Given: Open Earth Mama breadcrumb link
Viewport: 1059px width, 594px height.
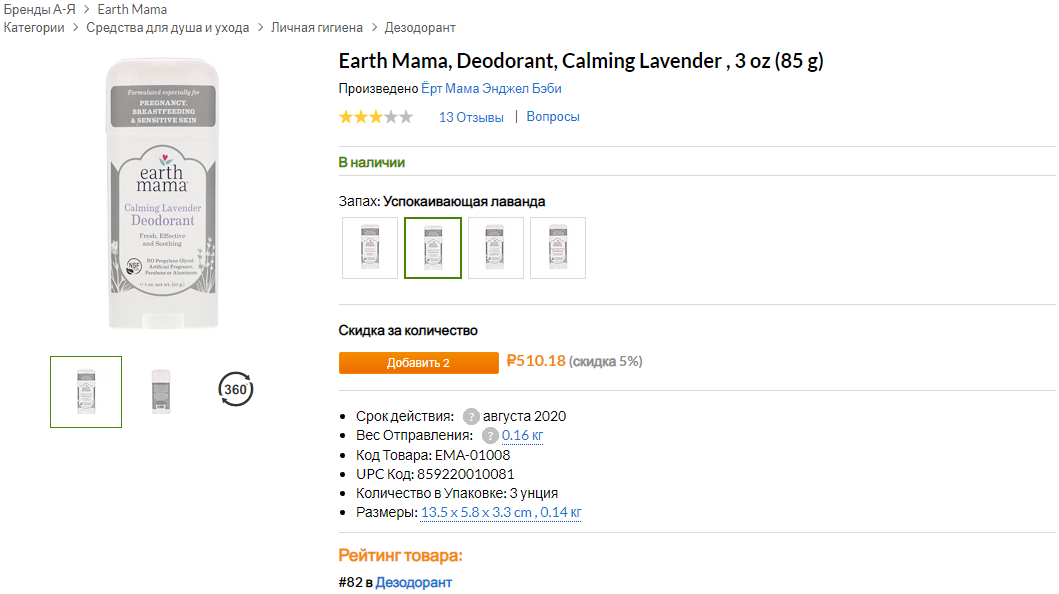Looking at the screenshot, I should [132, 9].
